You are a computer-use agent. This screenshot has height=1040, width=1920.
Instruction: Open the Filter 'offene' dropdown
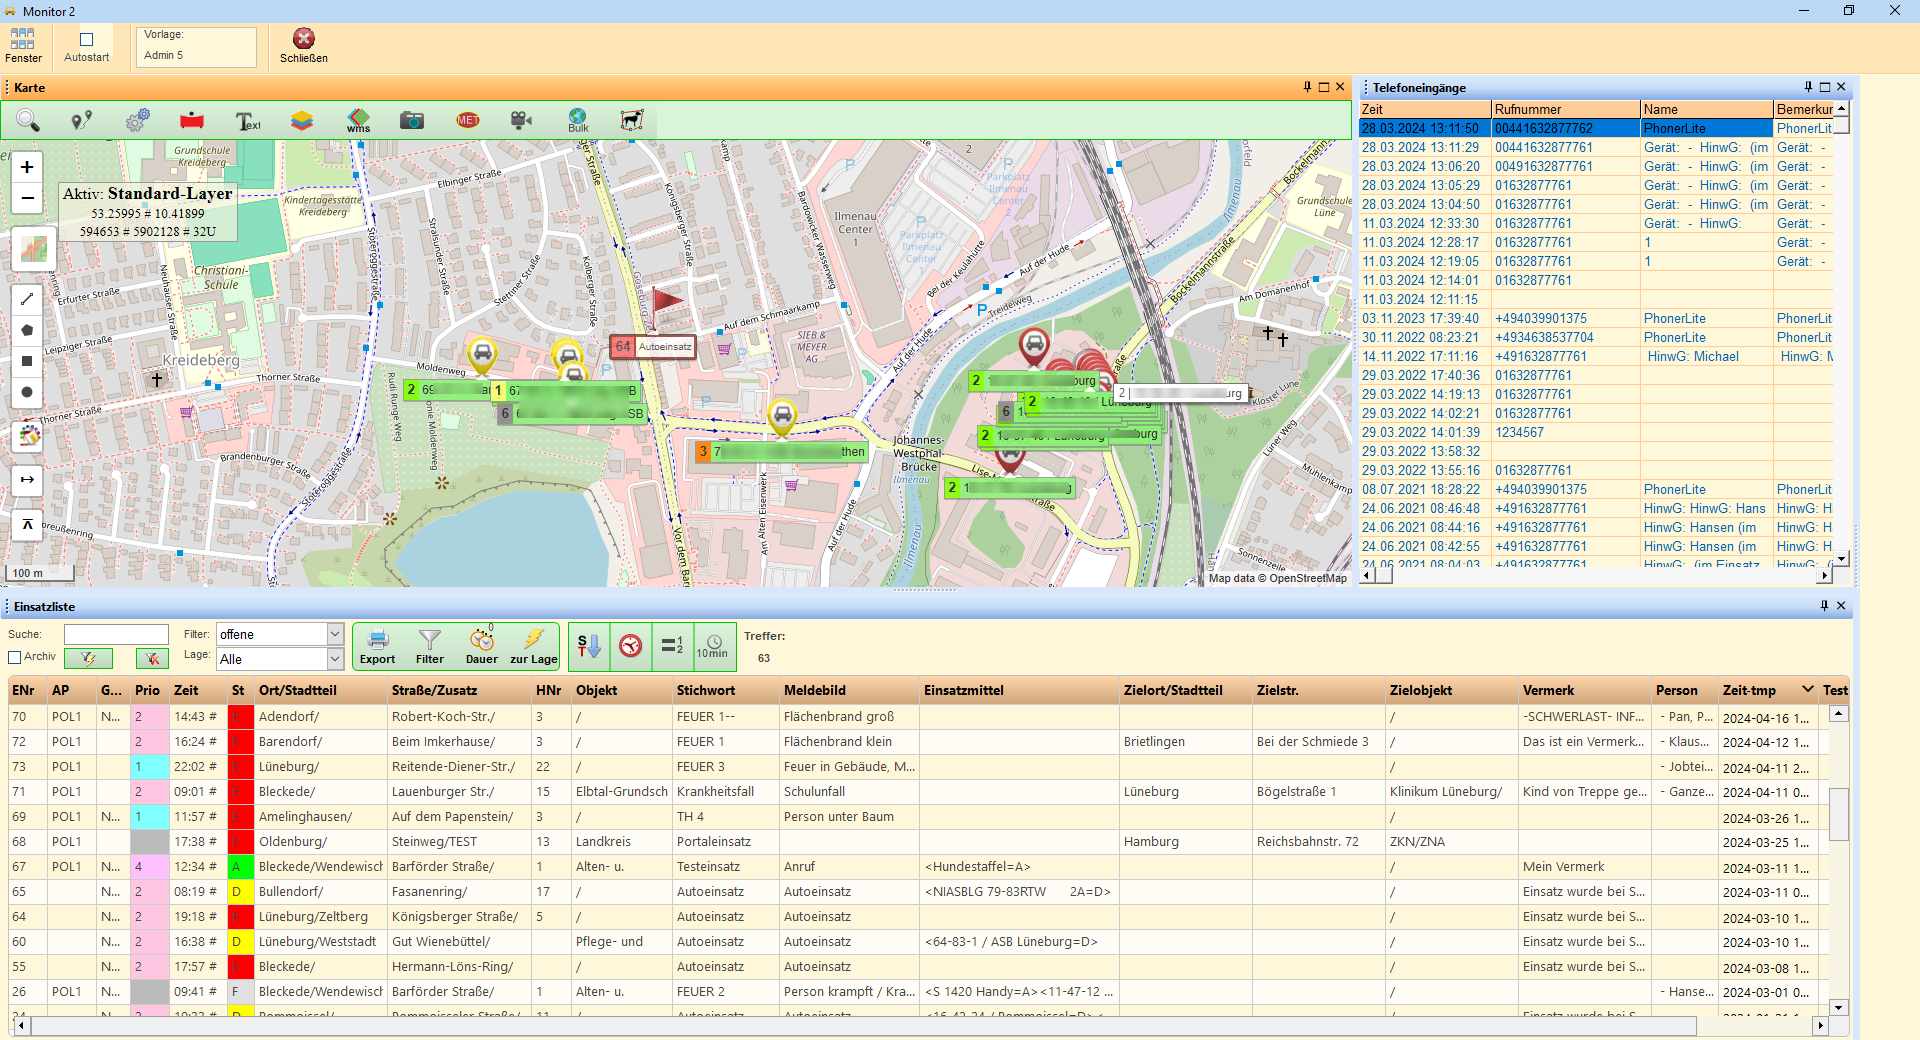click(335, 634)
